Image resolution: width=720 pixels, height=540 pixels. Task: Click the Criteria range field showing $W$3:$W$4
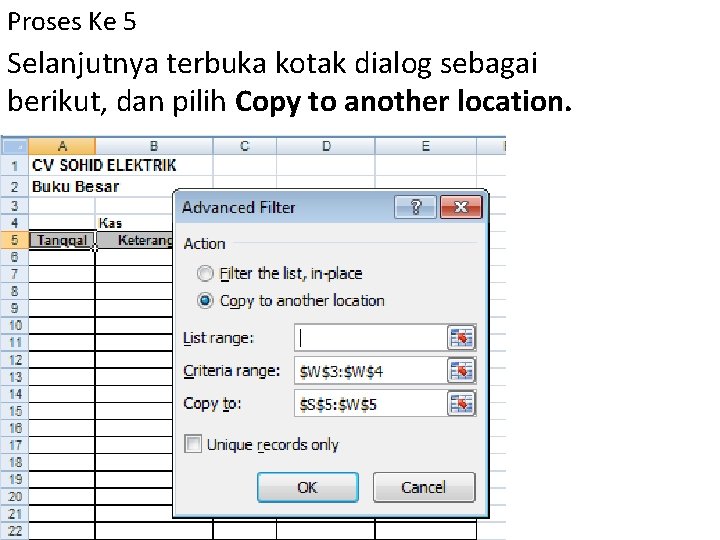click(370, 371)
